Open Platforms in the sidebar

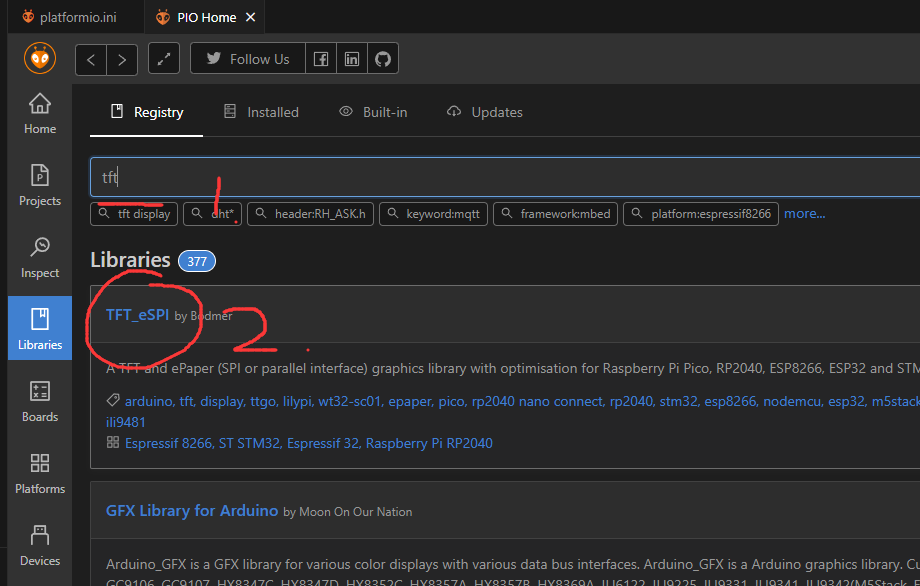point(40,474)
